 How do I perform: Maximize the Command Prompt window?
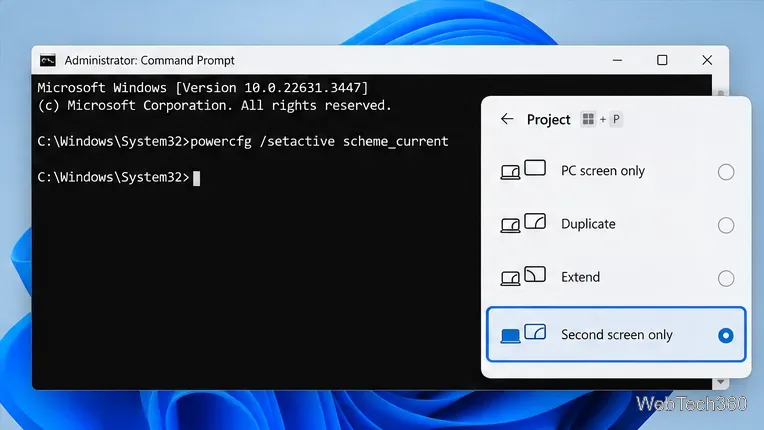pos(662,60)
